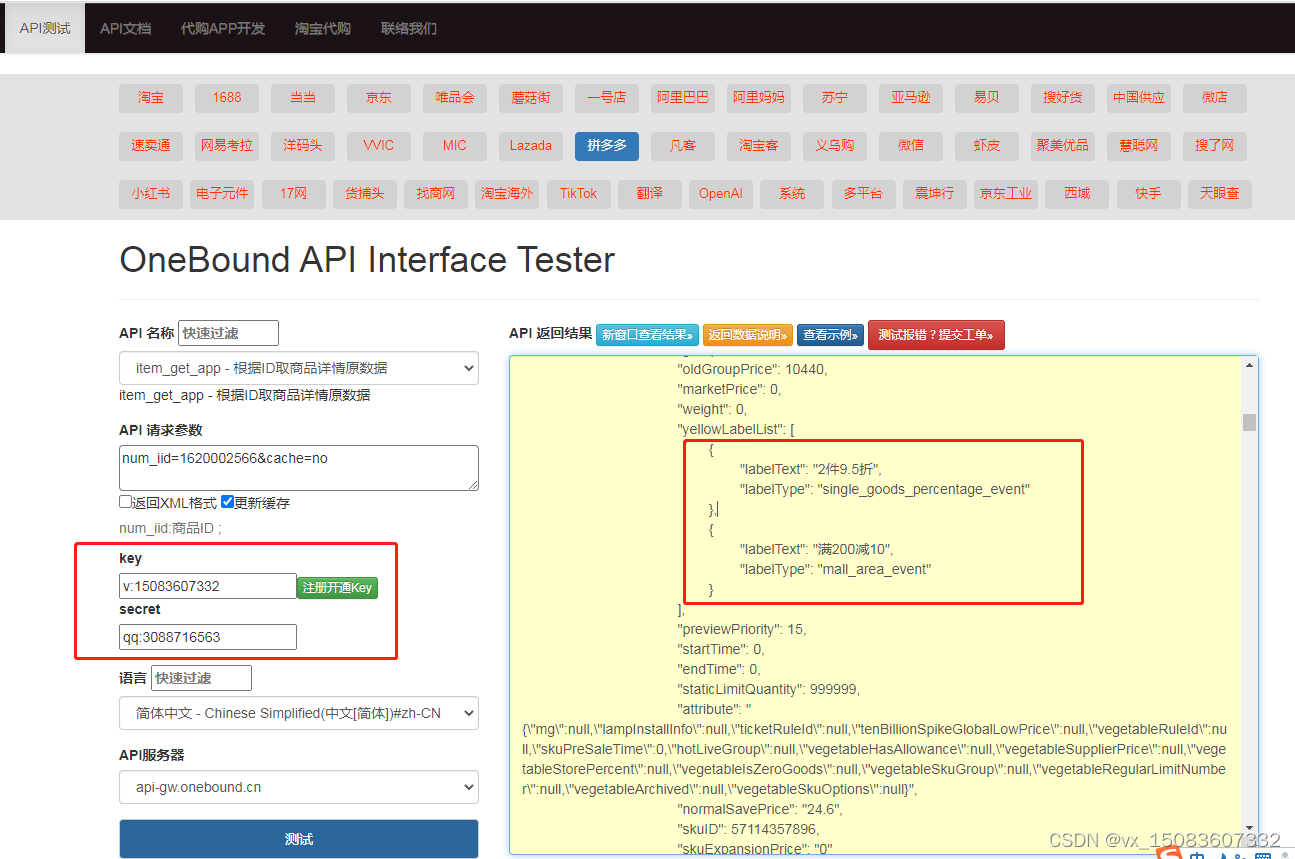Focus the 语言 quick filter field
Viewport: 1295px width, 859px height.
201,678
